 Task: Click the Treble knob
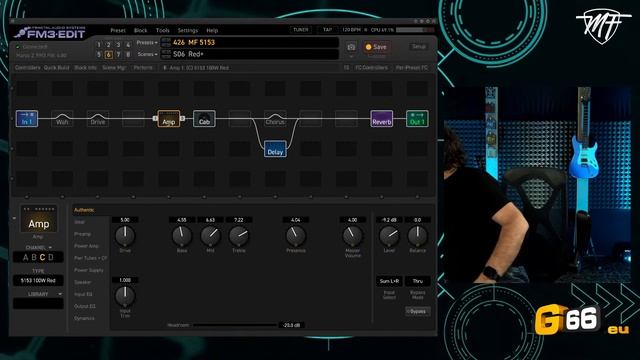coord(239,236)
